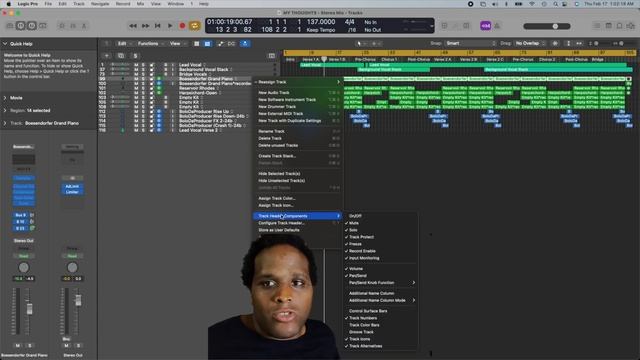The width and height of the screenshot is (640, 360).
Task: Solo the Background Vocal Stack track
Action: click(143, 69)
